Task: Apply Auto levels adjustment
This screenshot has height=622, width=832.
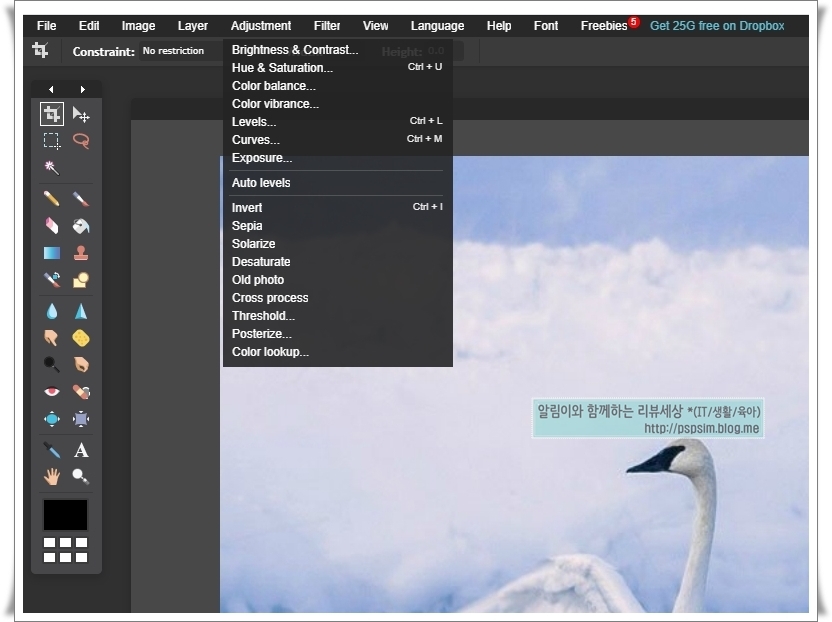Action: pos(338,183)
